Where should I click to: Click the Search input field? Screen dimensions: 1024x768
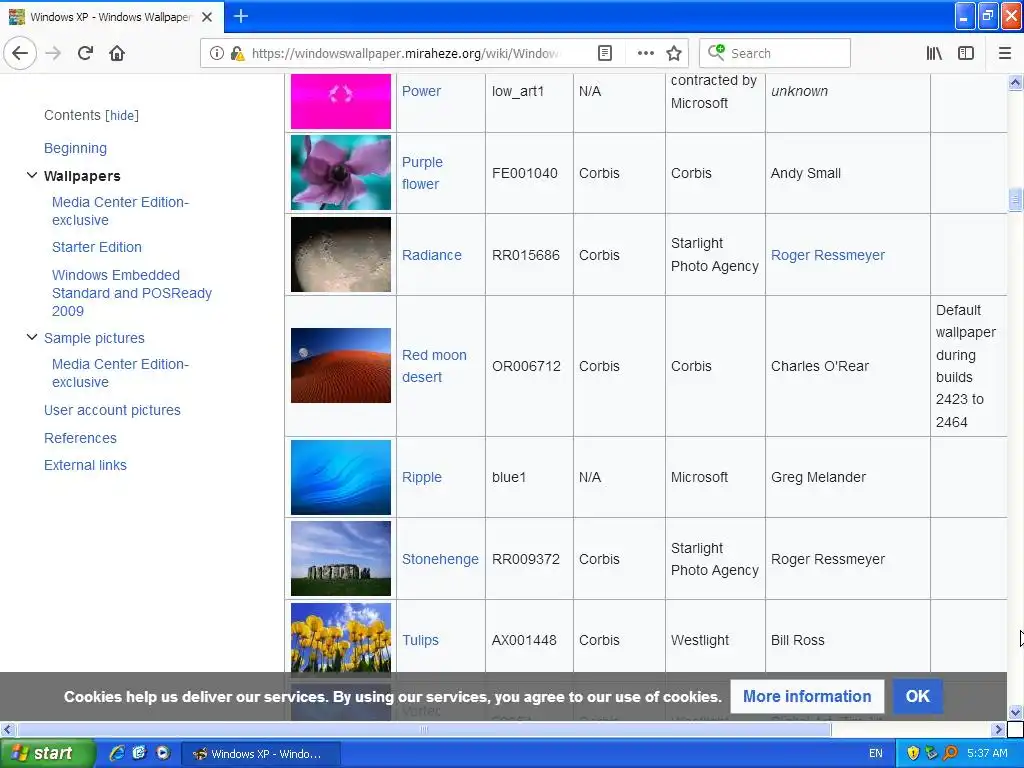point(775,53)
